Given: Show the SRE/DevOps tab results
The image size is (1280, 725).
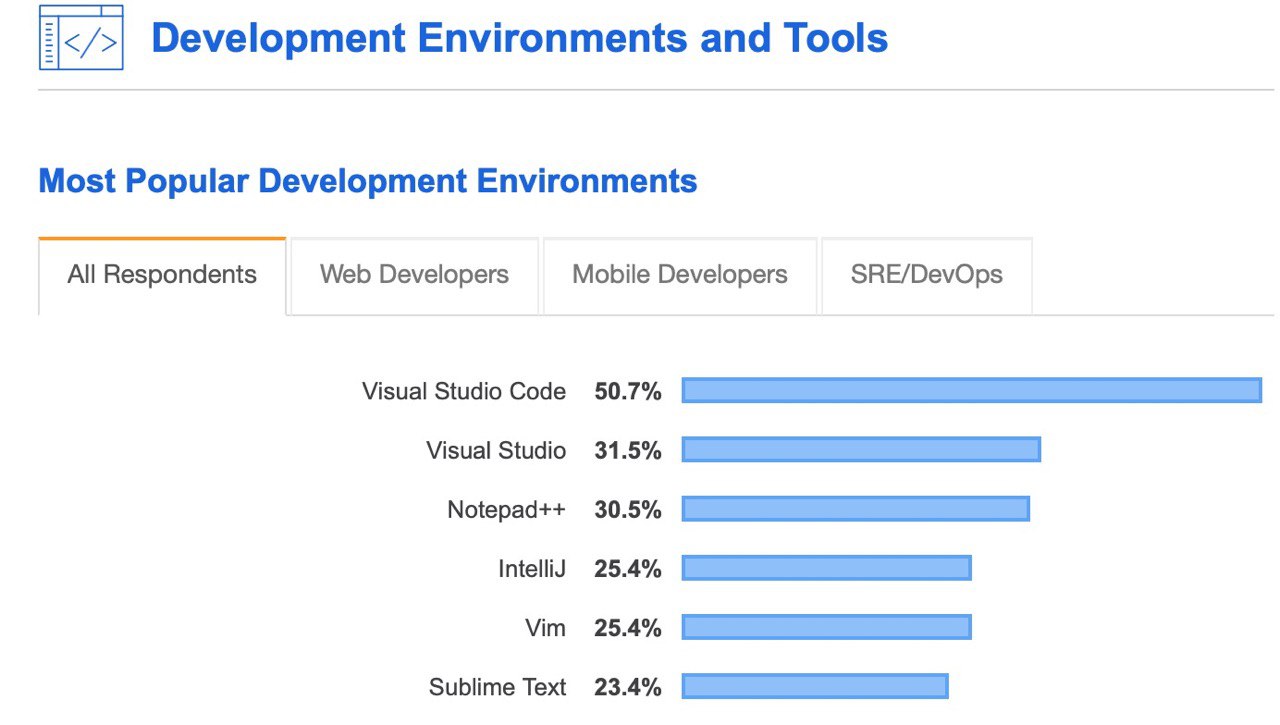Looking at the screenshot, I should tap(927, 275).
